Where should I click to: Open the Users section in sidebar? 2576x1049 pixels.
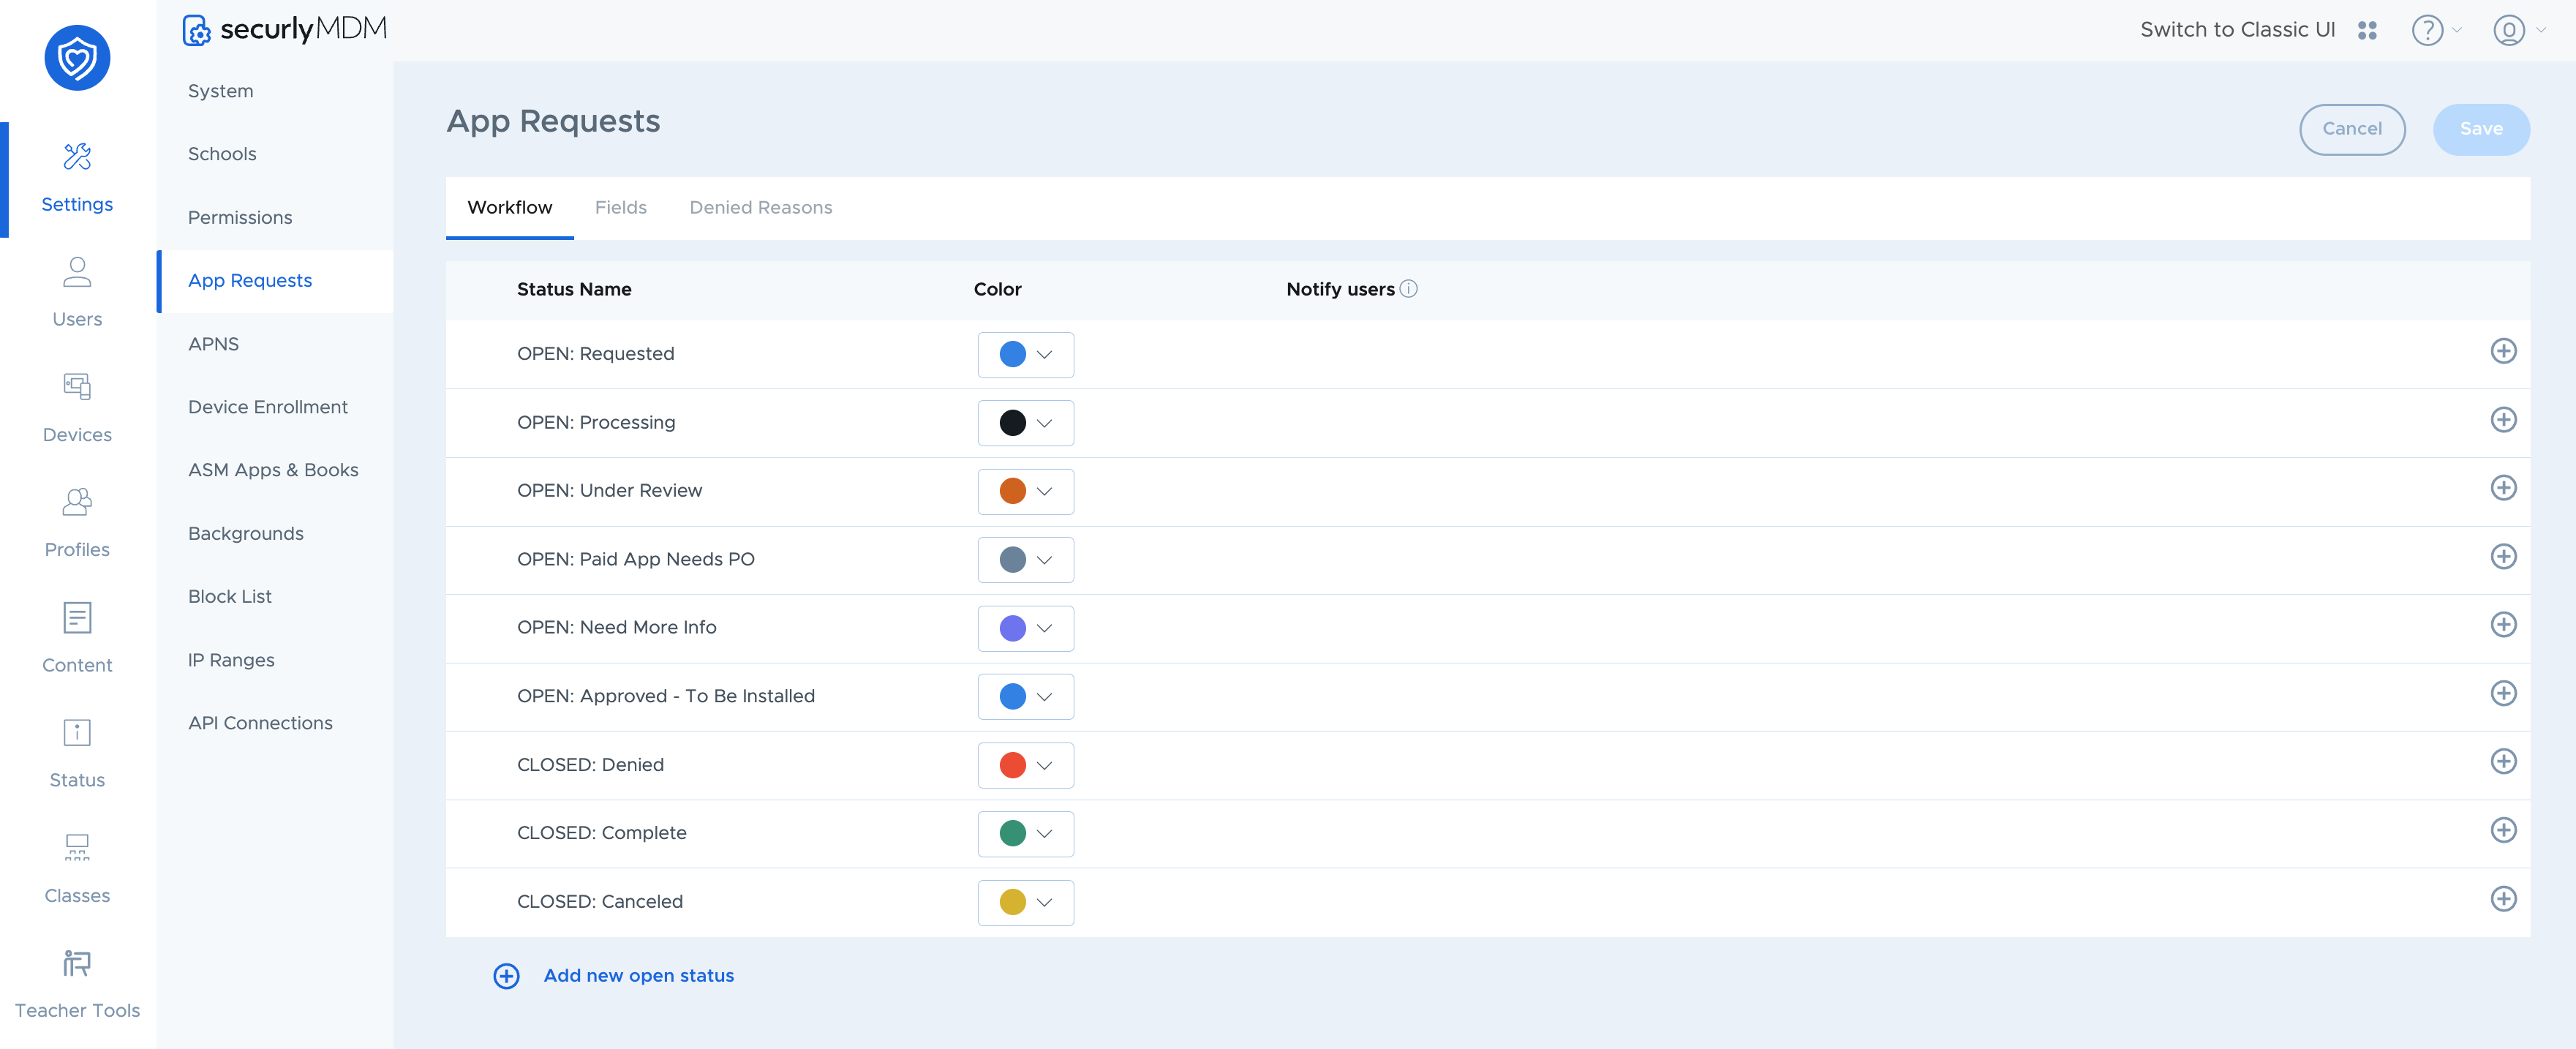(x=77, y=290)
